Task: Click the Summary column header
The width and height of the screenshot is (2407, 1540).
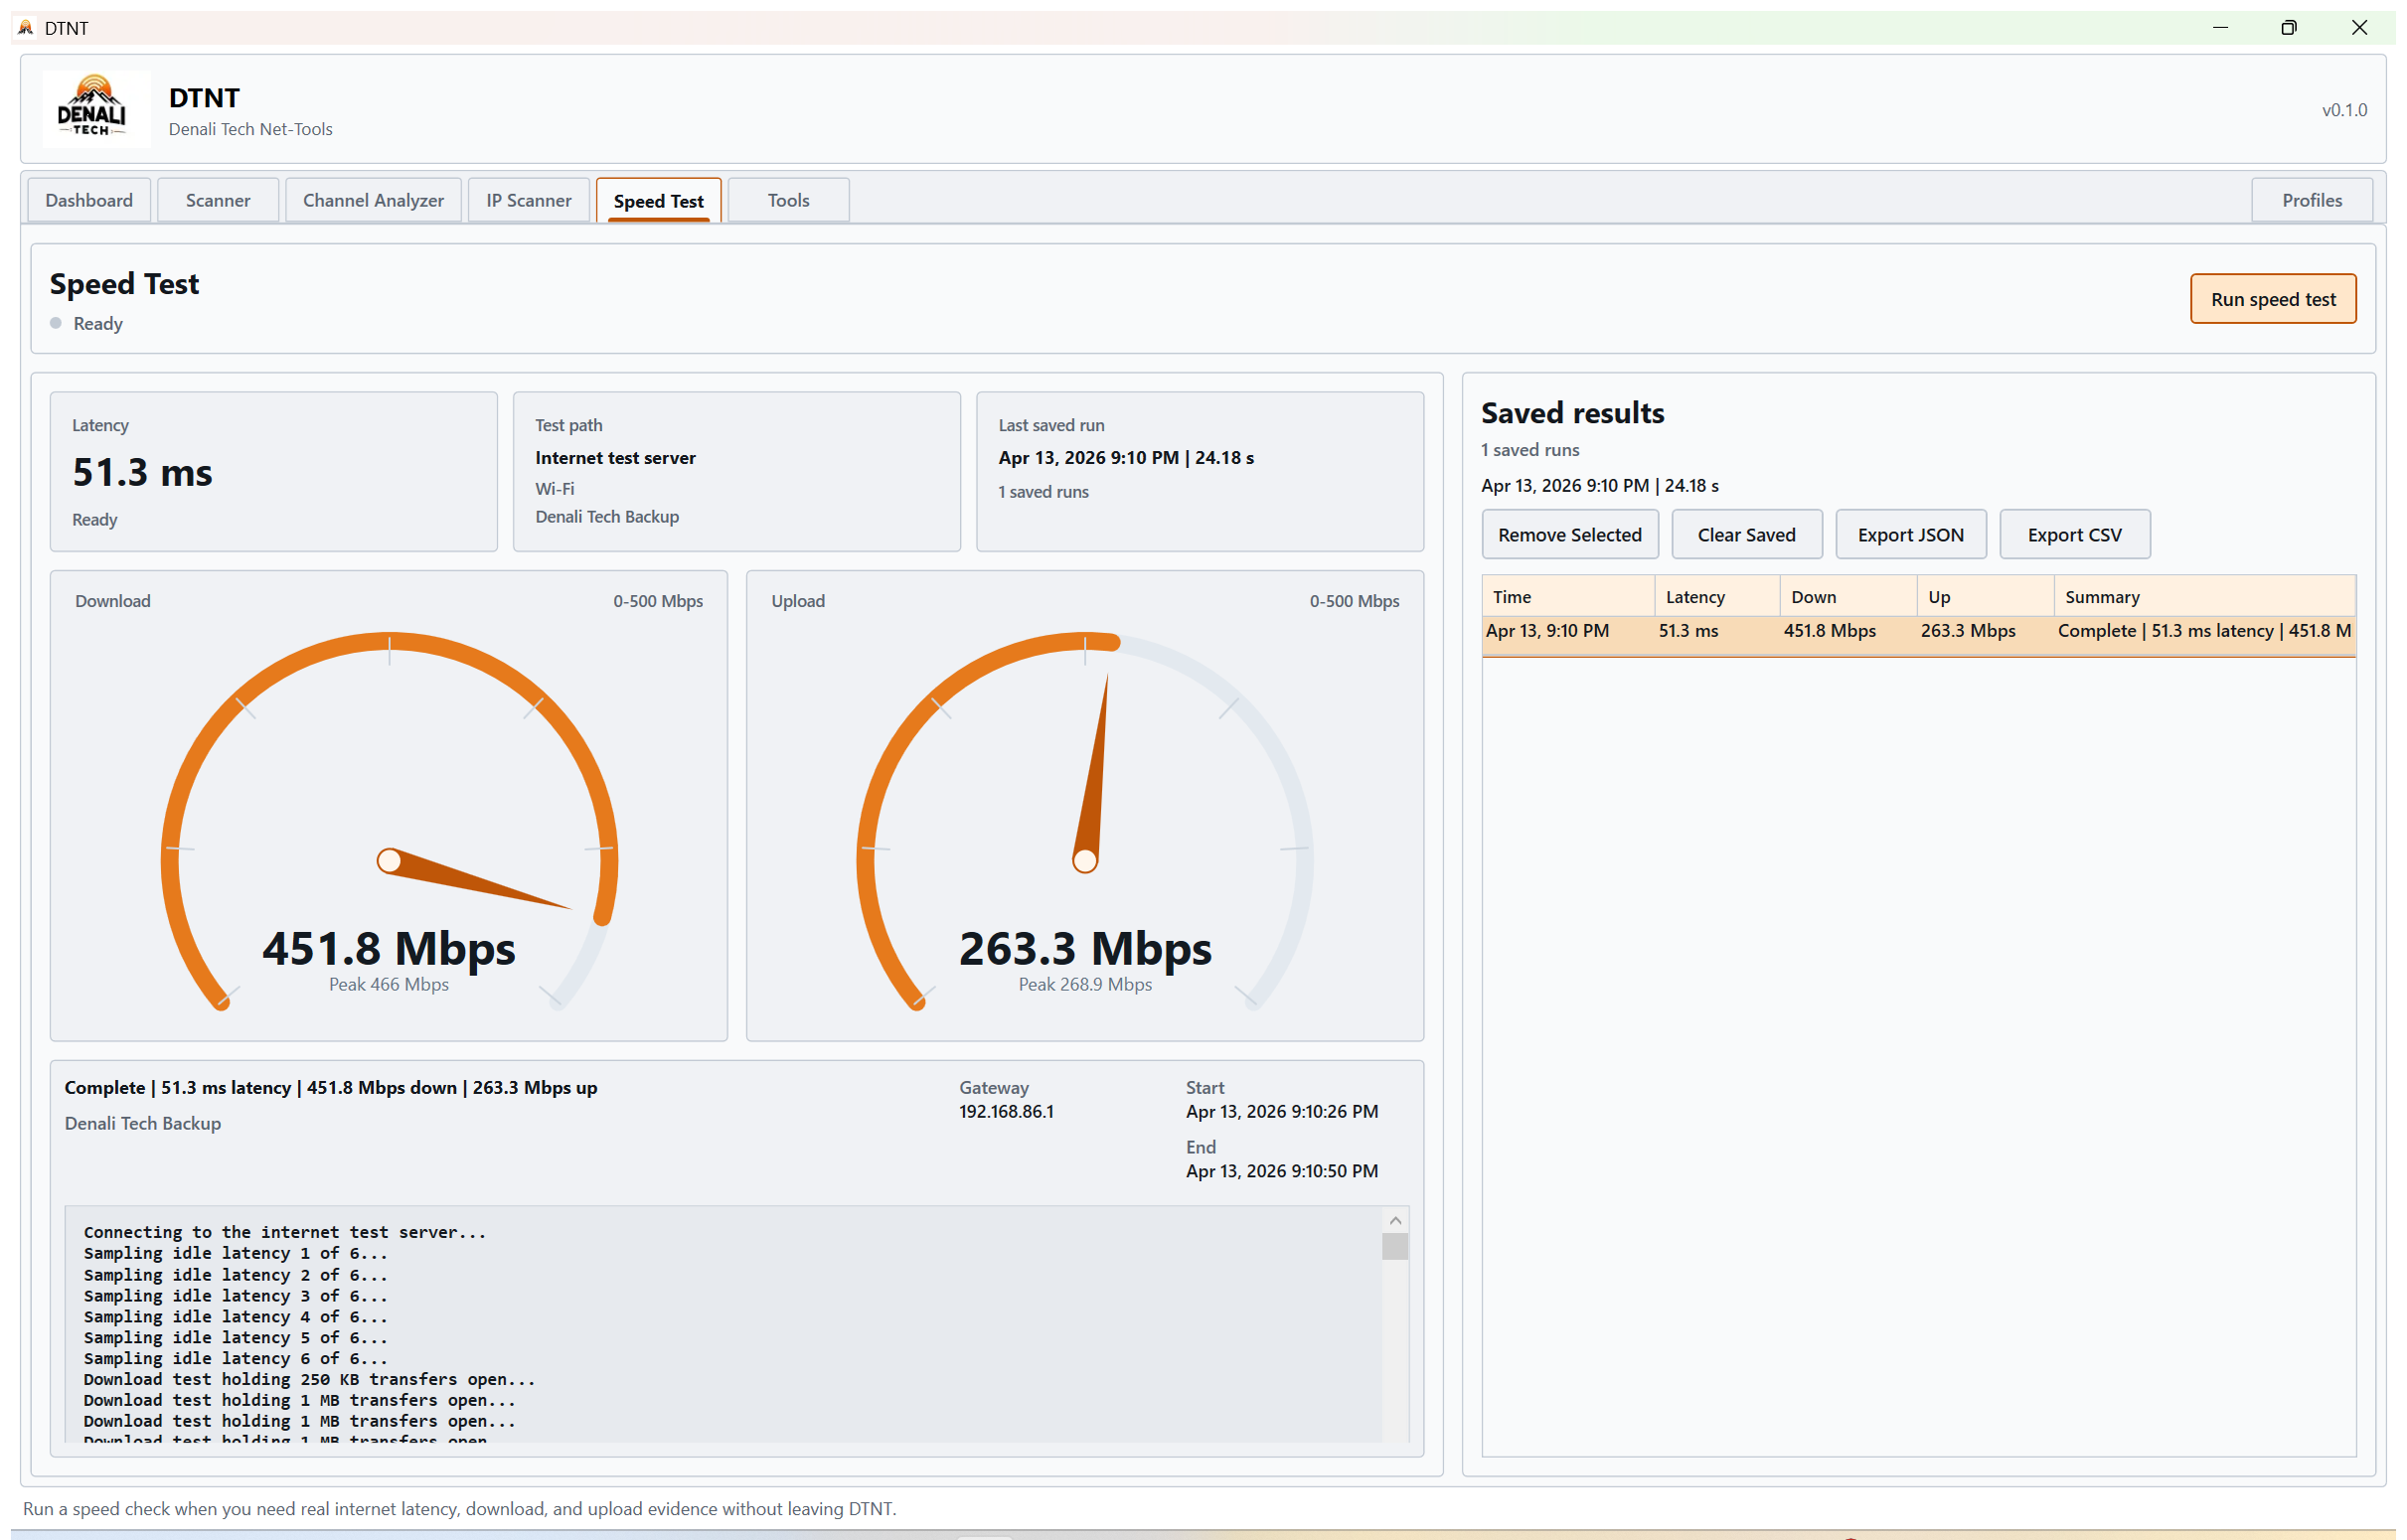Action: [2102, 596]
